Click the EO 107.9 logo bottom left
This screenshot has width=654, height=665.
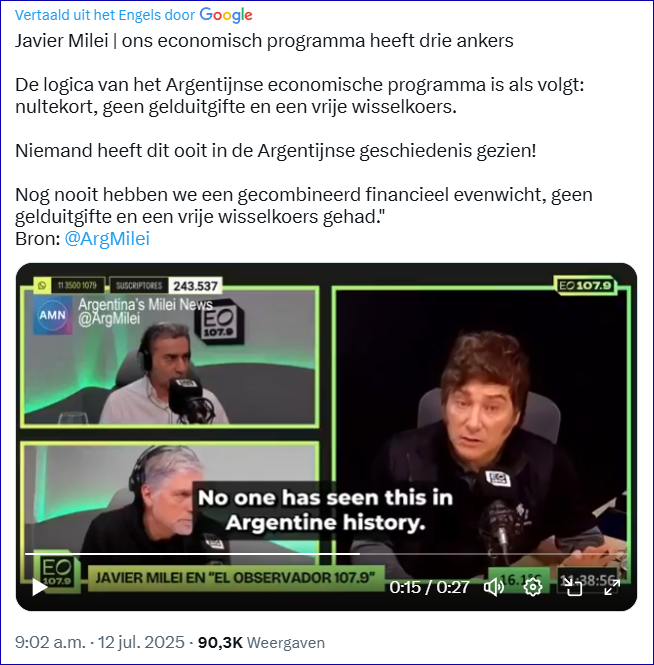57,571
